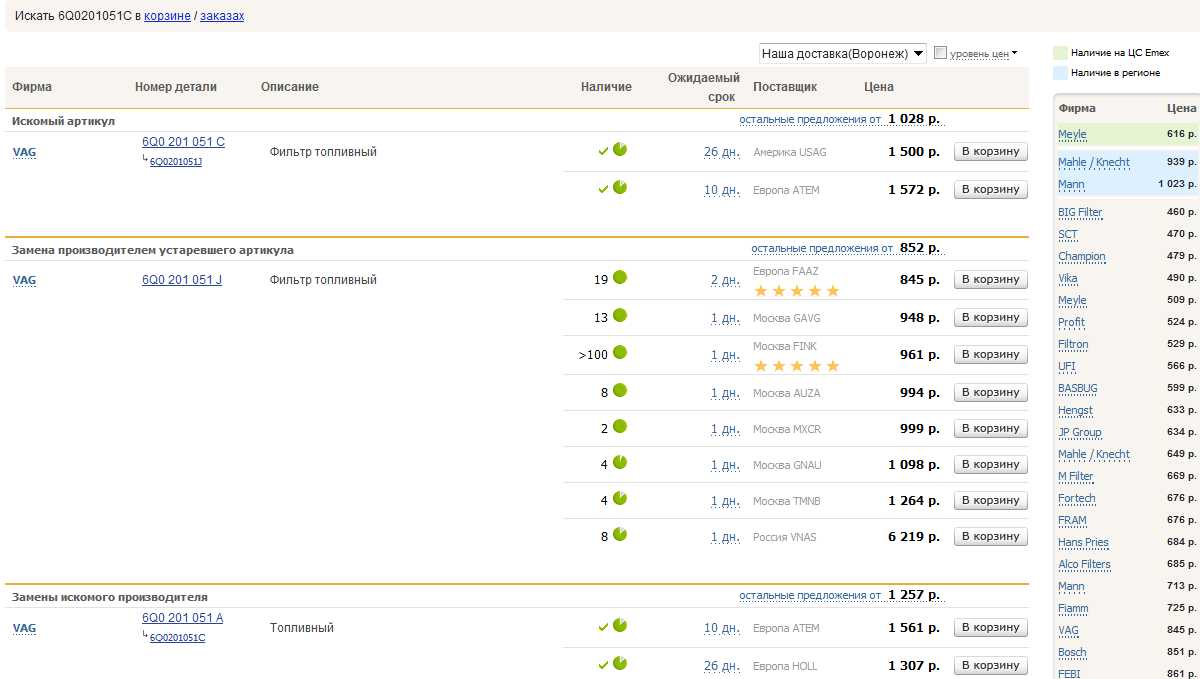This screenshot has height=679, width=1200.
Task: Open sub-reference 6Q0201051J under 051 C
Action: point(176,162)
